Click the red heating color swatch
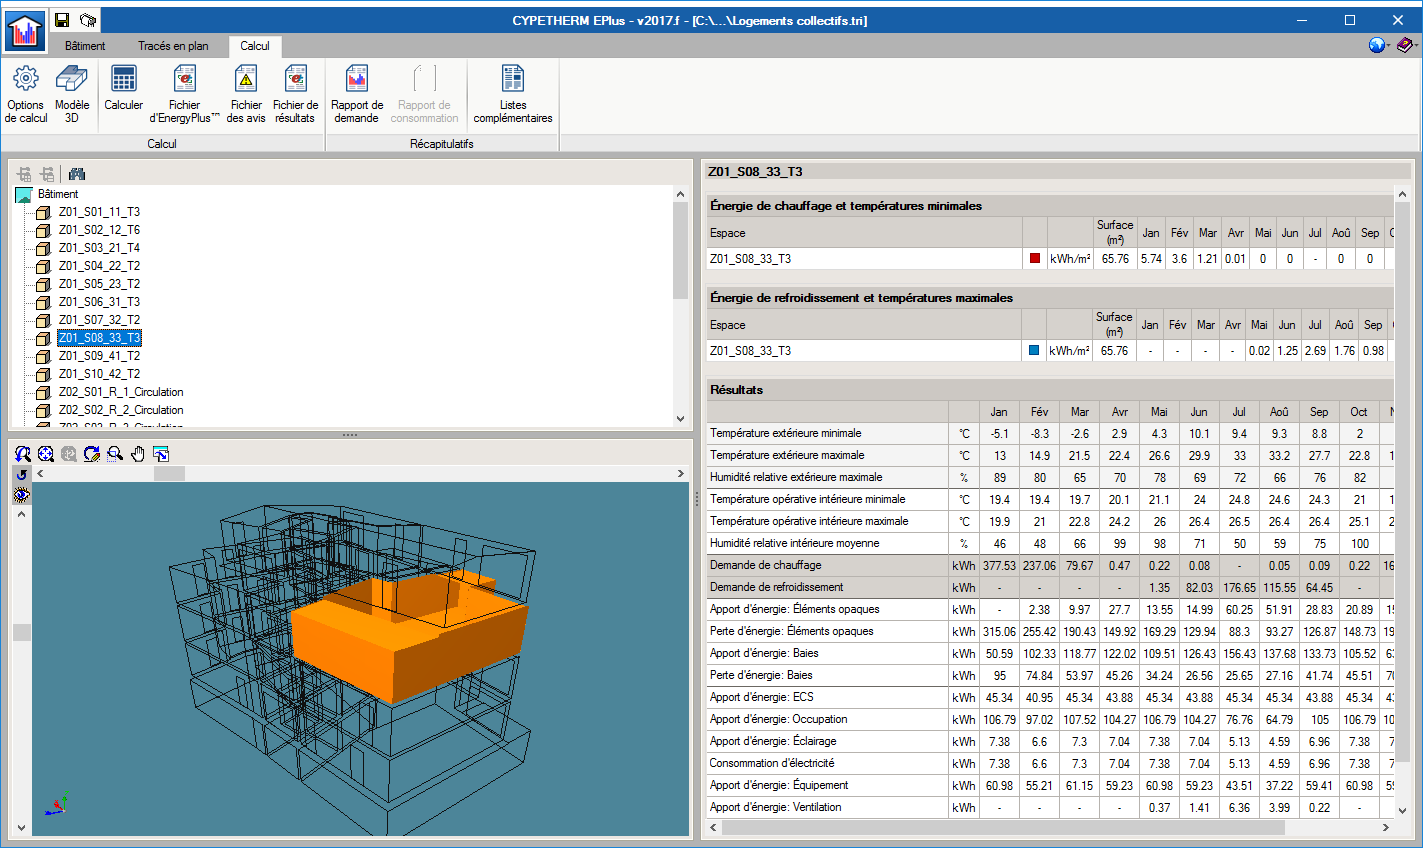Screen dimensions: 1423x848 [x=1035, y=258]
